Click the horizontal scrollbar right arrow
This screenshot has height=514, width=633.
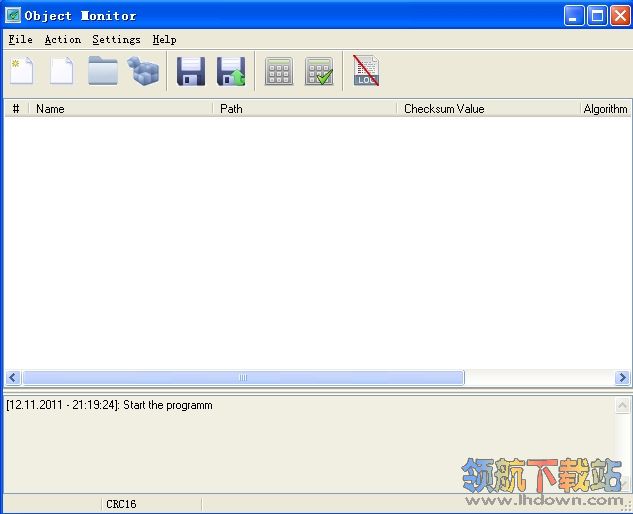click(x=622, y=378)
